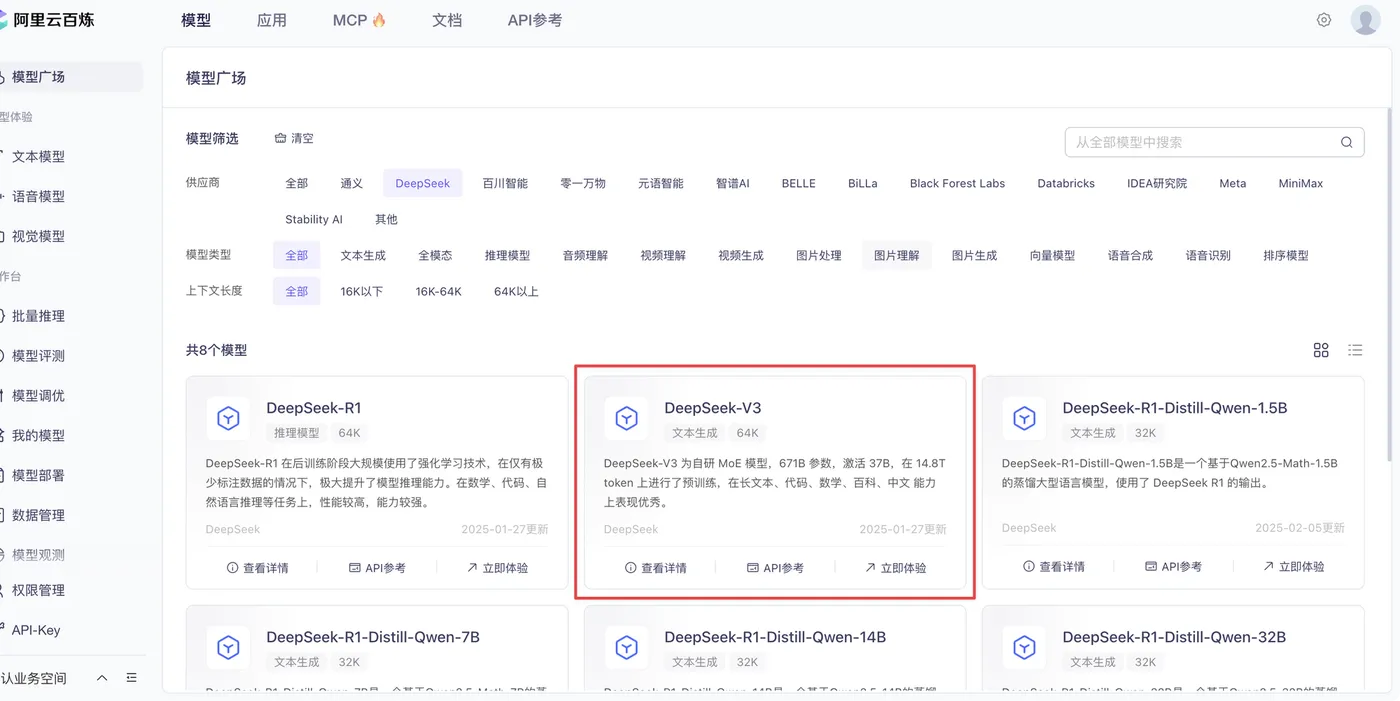Click the DeepSeek-V3 model logo

pos(626,418)
